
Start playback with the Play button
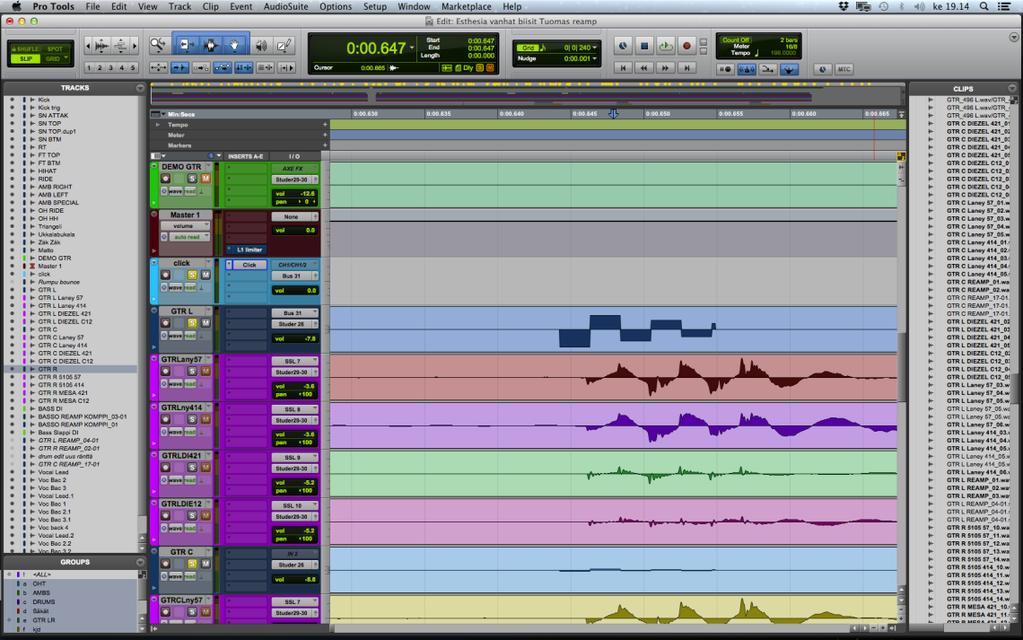[x=665, y=46]
